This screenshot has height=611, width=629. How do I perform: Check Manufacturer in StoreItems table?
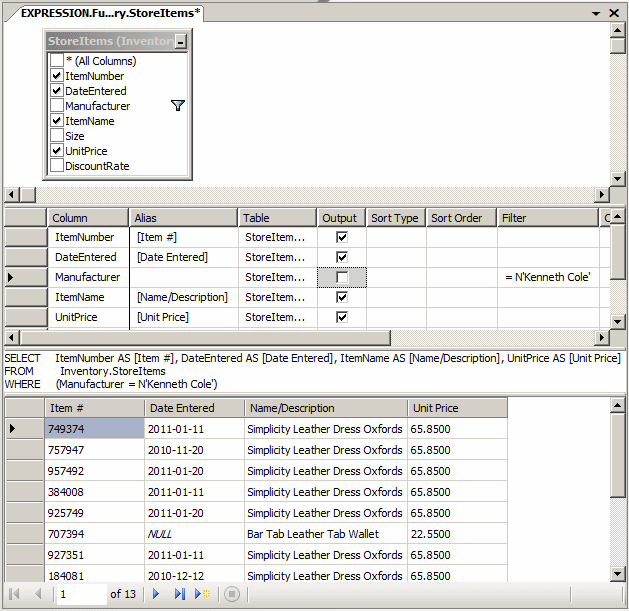coord(57,106)
